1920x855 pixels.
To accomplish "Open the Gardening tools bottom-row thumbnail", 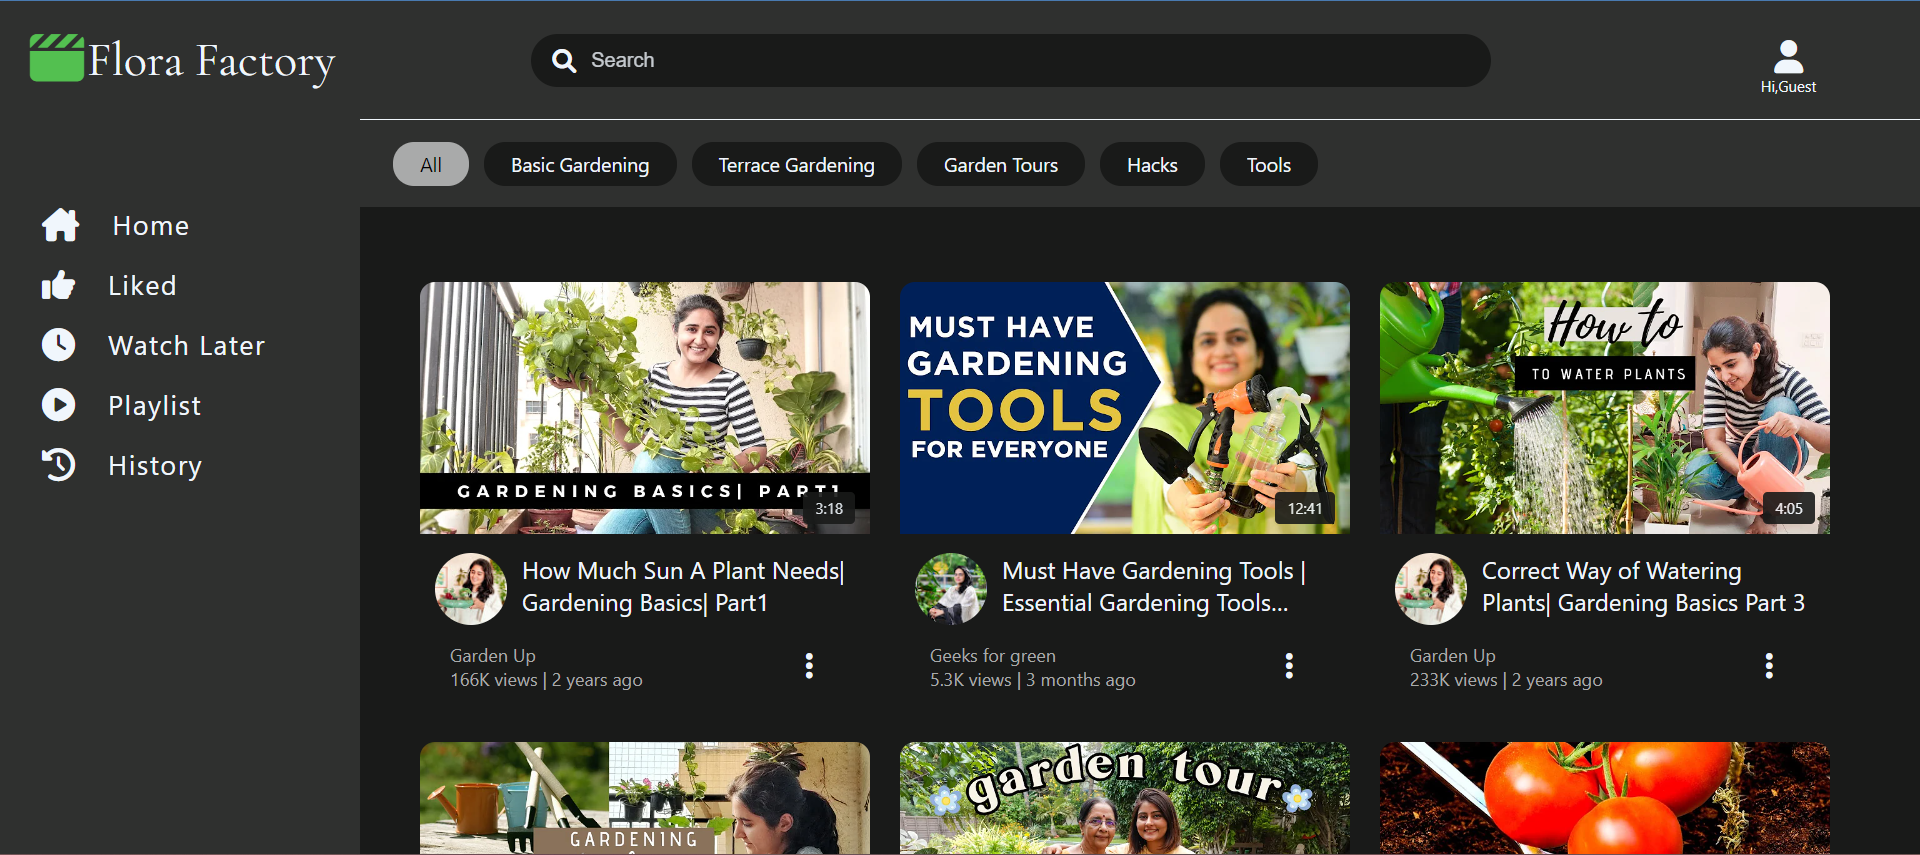I will tap(645, 798).
